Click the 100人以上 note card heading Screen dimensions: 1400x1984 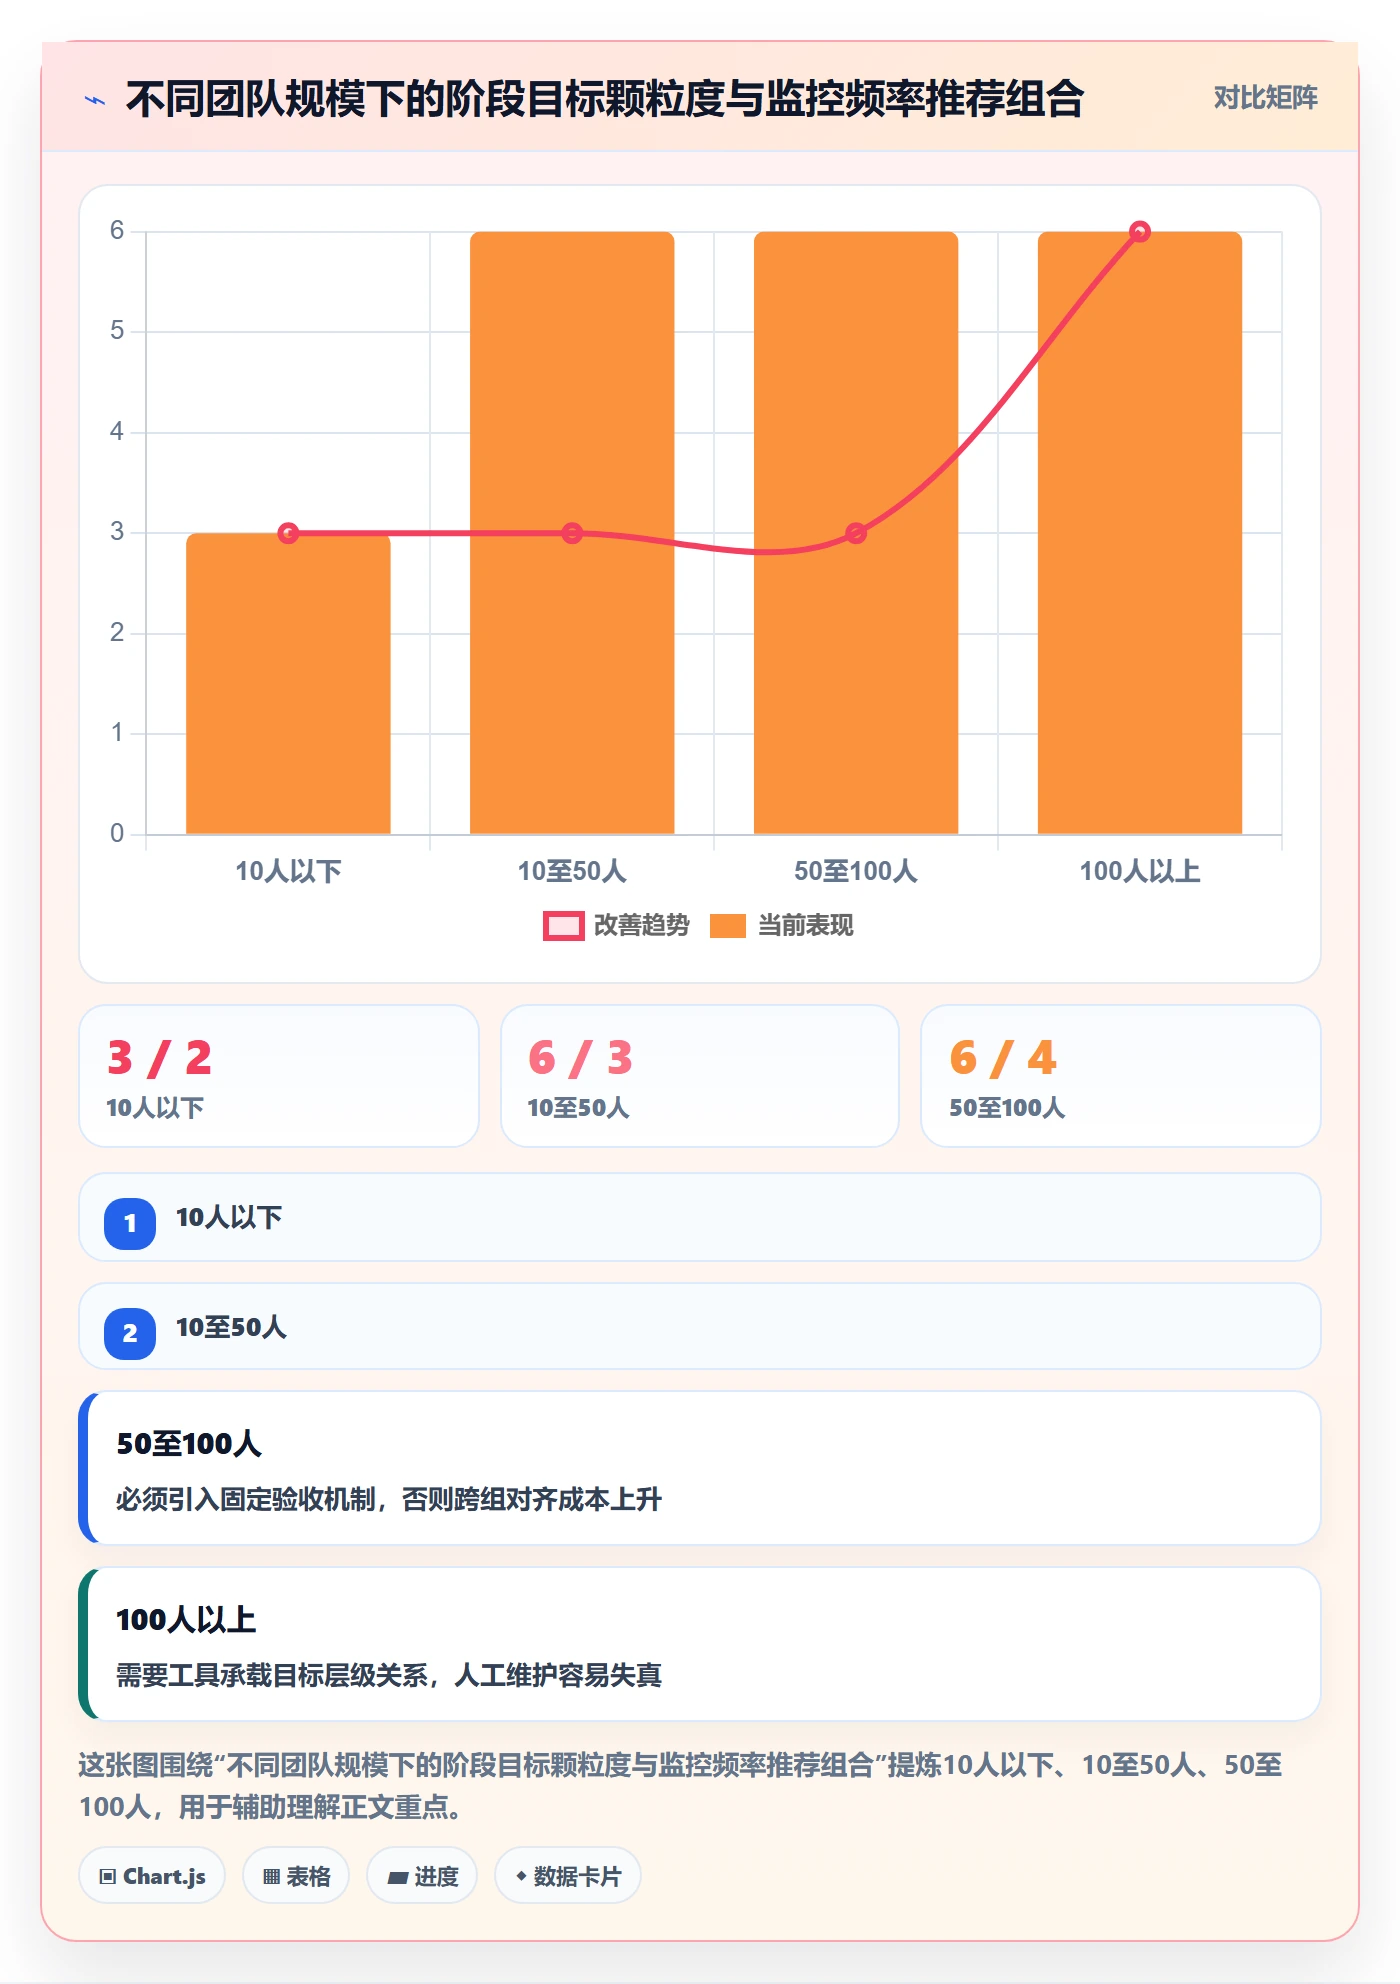point(186,1620)
